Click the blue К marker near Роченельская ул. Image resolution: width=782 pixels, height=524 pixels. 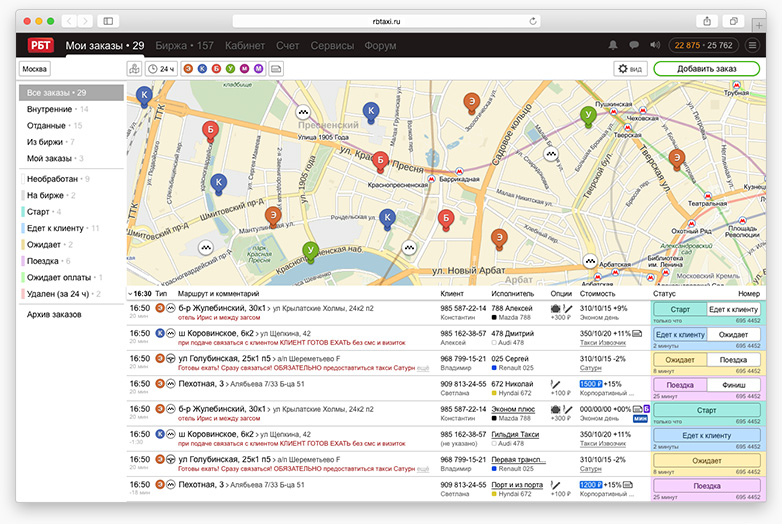(x=388, y=219)
